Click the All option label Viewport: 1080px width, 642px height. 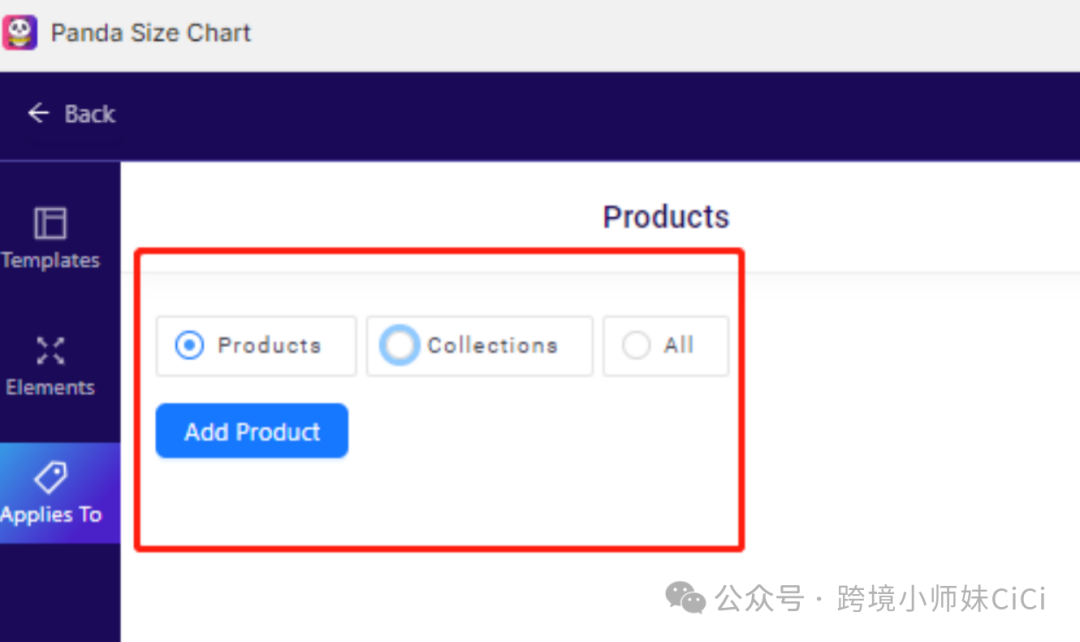pyautogui.click(x=678, y=345)
